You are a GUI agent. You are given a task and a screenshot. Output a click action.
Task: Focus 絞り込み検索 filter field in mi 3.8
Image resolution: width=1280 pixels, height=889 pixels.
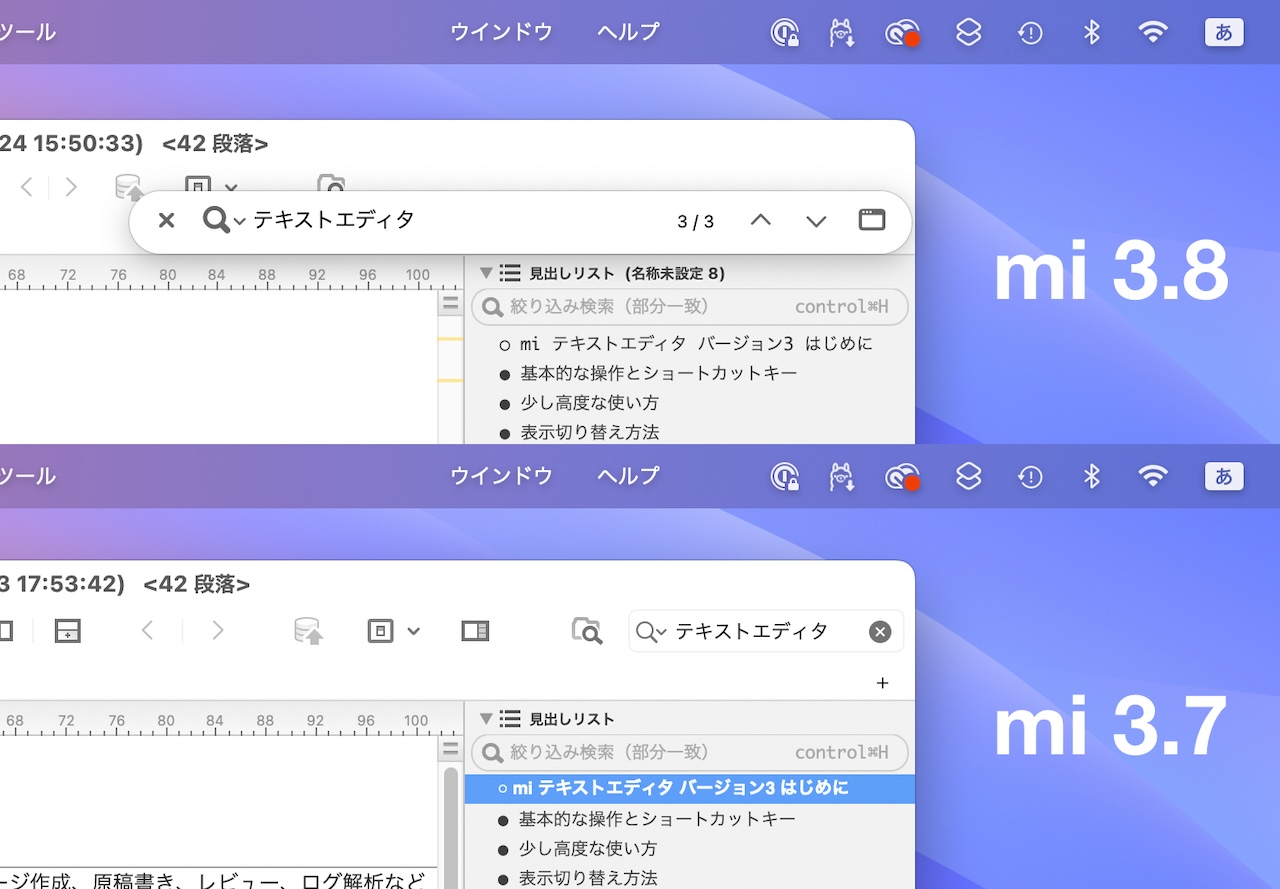pos(690,307)
